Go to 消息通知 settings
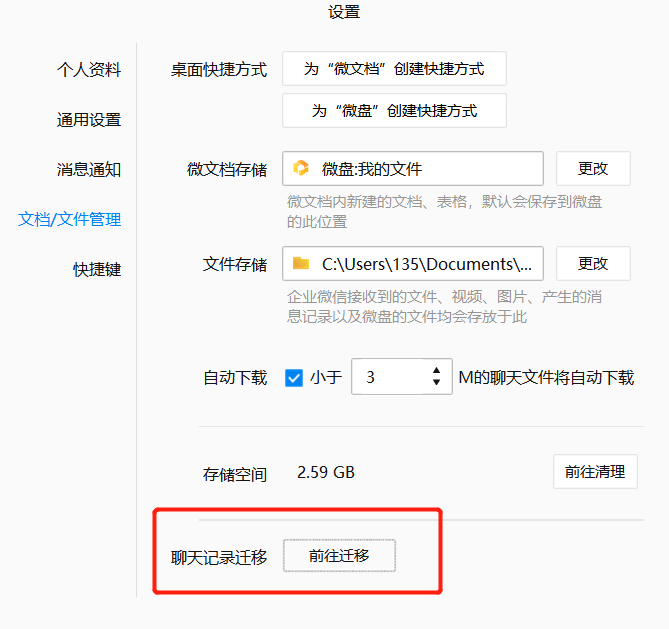The image size is (669, 629). point(89,169)
